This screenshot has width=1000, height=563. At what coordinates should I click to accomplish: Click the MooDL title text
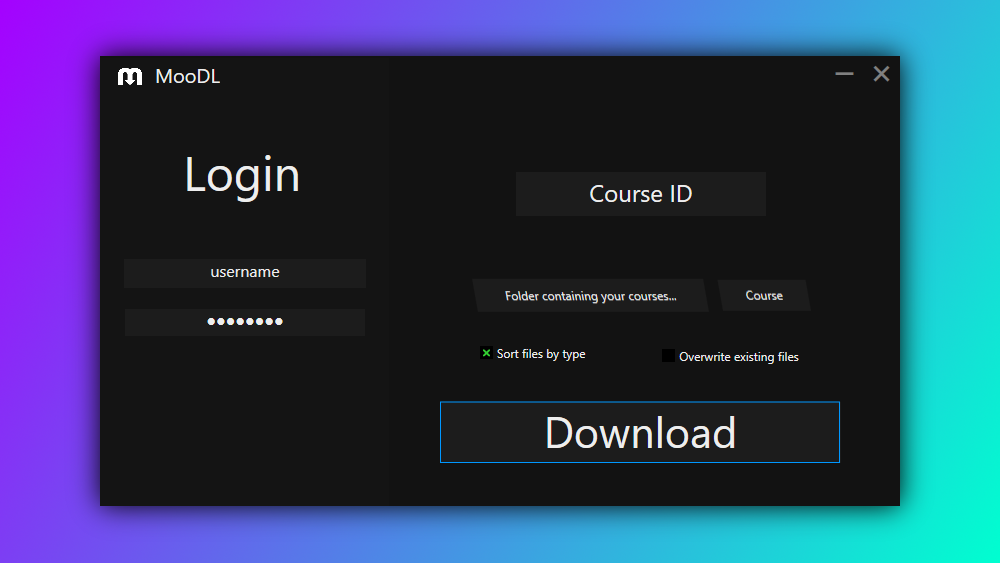point(188,77)
